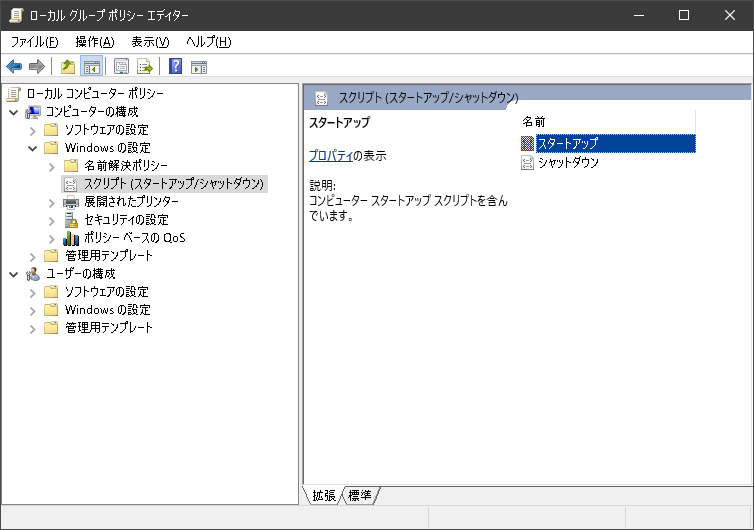Click the 展開されたプリンター printer icon
Screen dimensions: 754x530
71,202
